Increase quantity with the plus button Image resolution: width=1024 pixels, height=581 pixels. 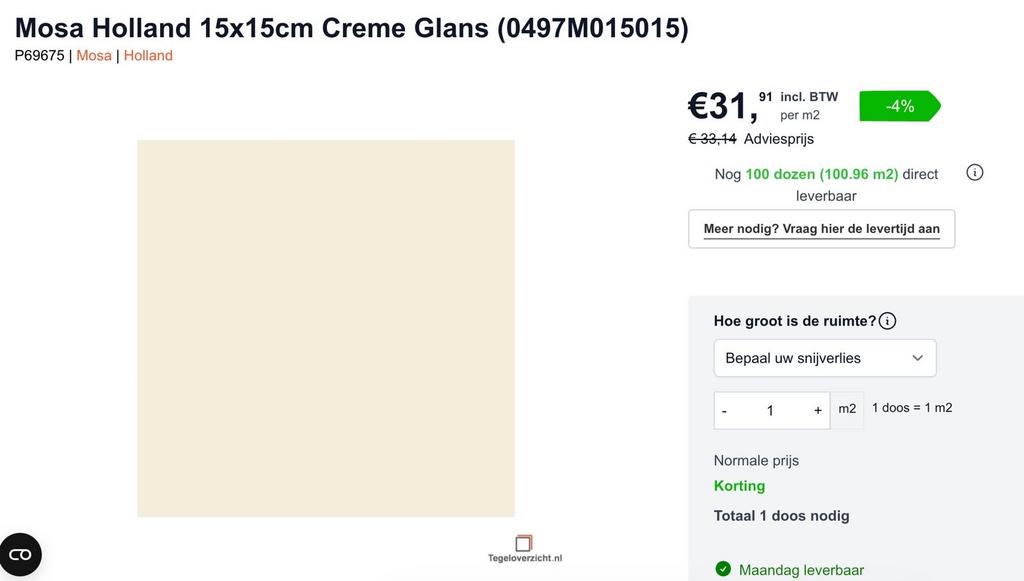tap(817, 410)
